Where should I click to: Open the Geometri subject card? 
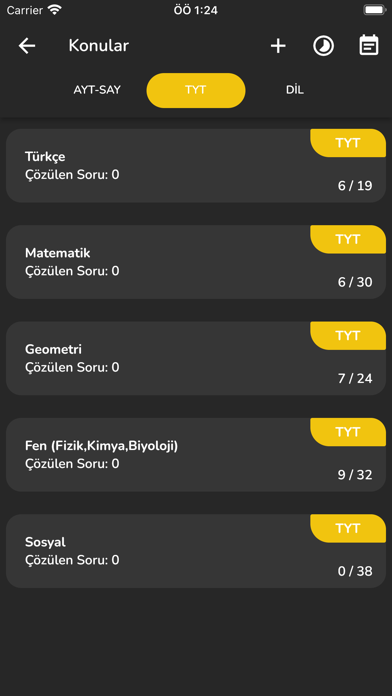(196, 359)
